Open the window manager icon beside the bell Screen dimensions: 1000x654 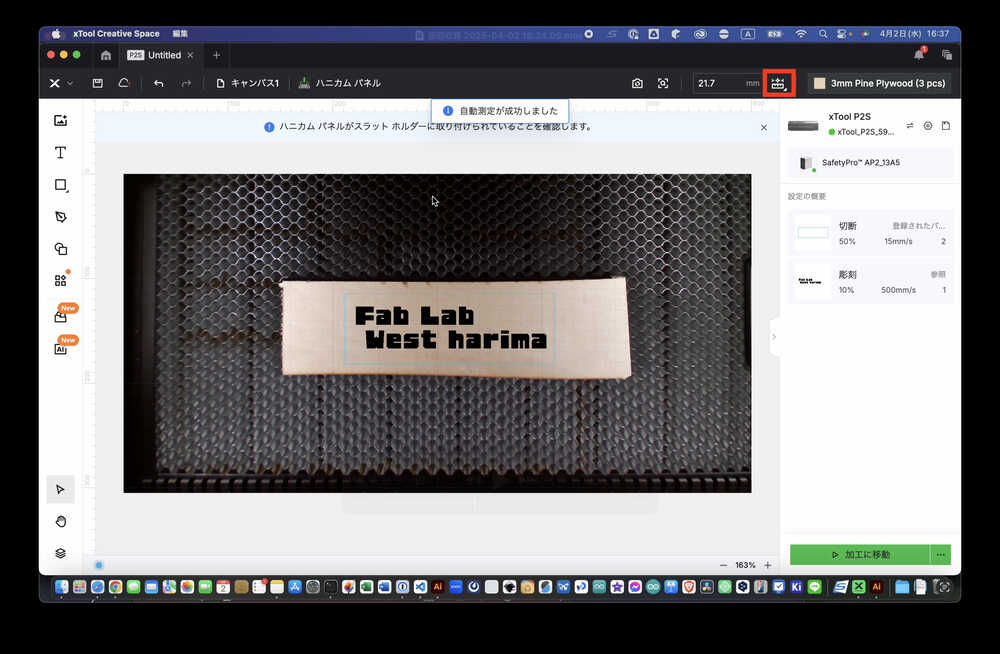947,55
